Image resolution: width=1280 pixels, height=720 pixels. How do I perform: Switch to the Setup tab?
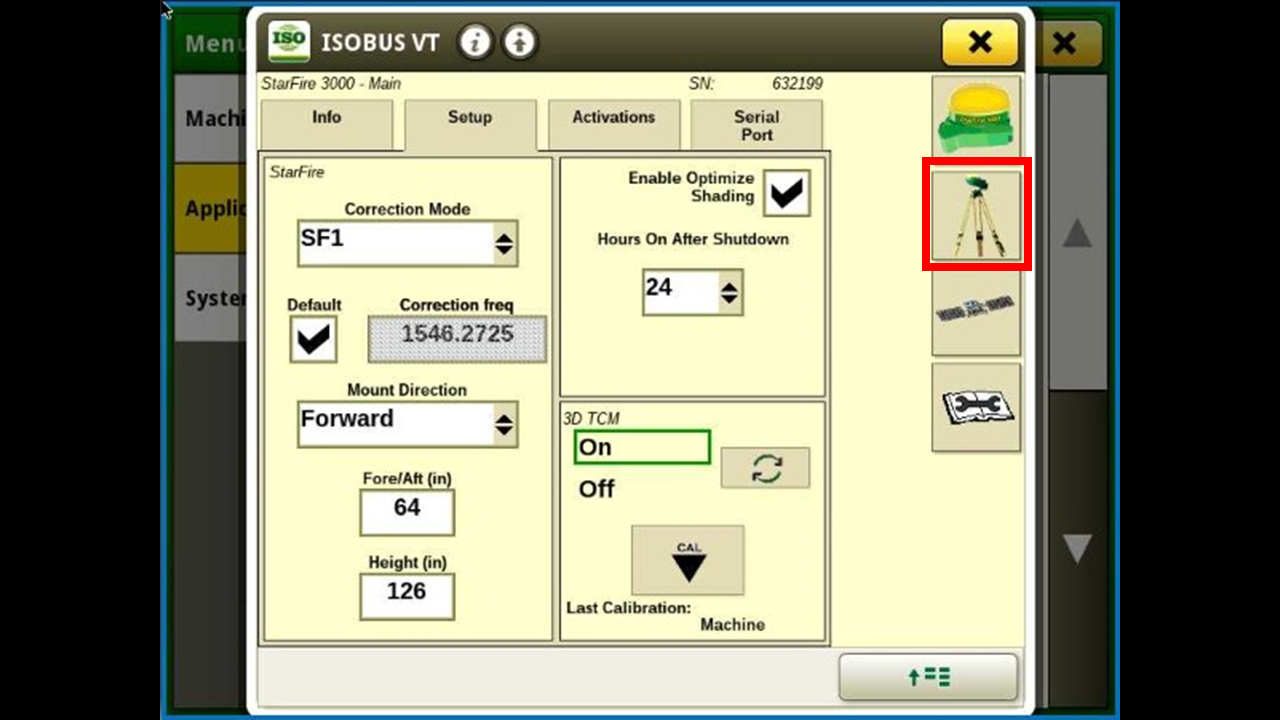tap(470, 124)
